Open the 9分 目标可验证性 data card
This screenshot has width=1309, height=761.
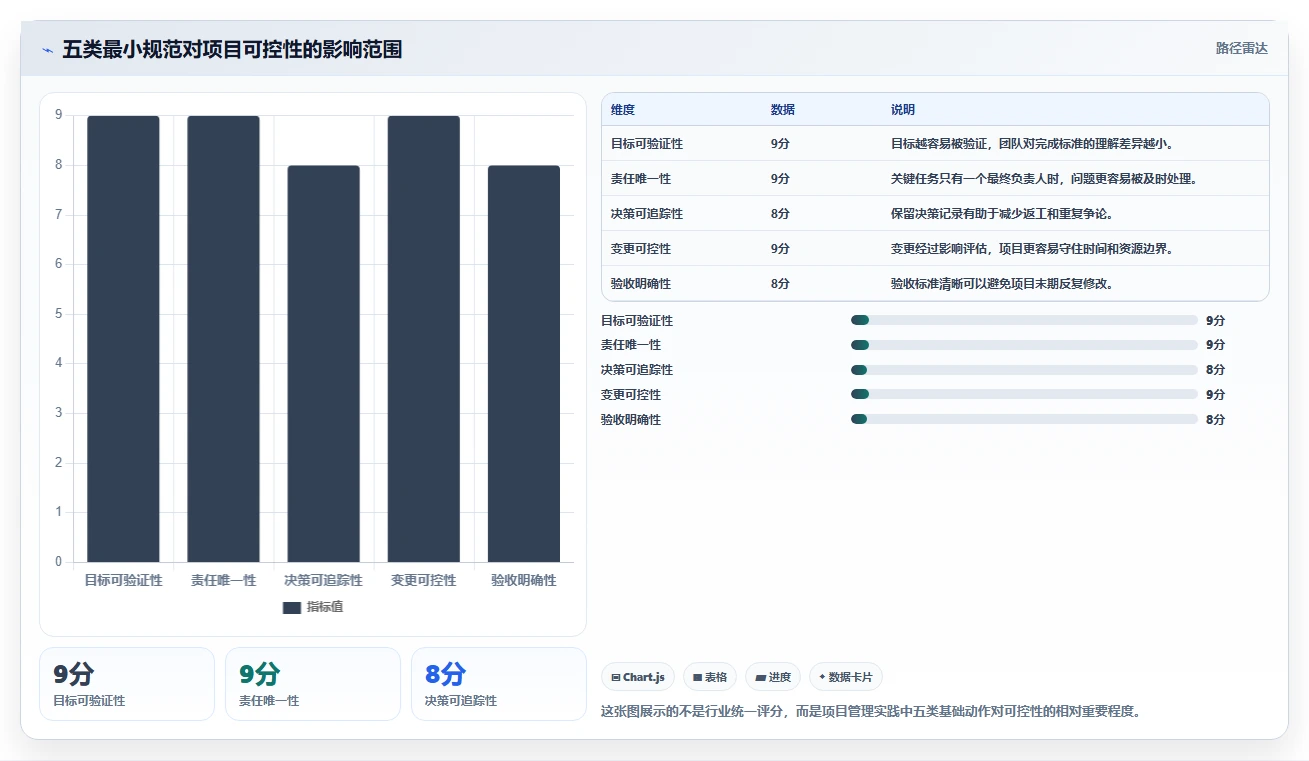click(x=127, y=684)
